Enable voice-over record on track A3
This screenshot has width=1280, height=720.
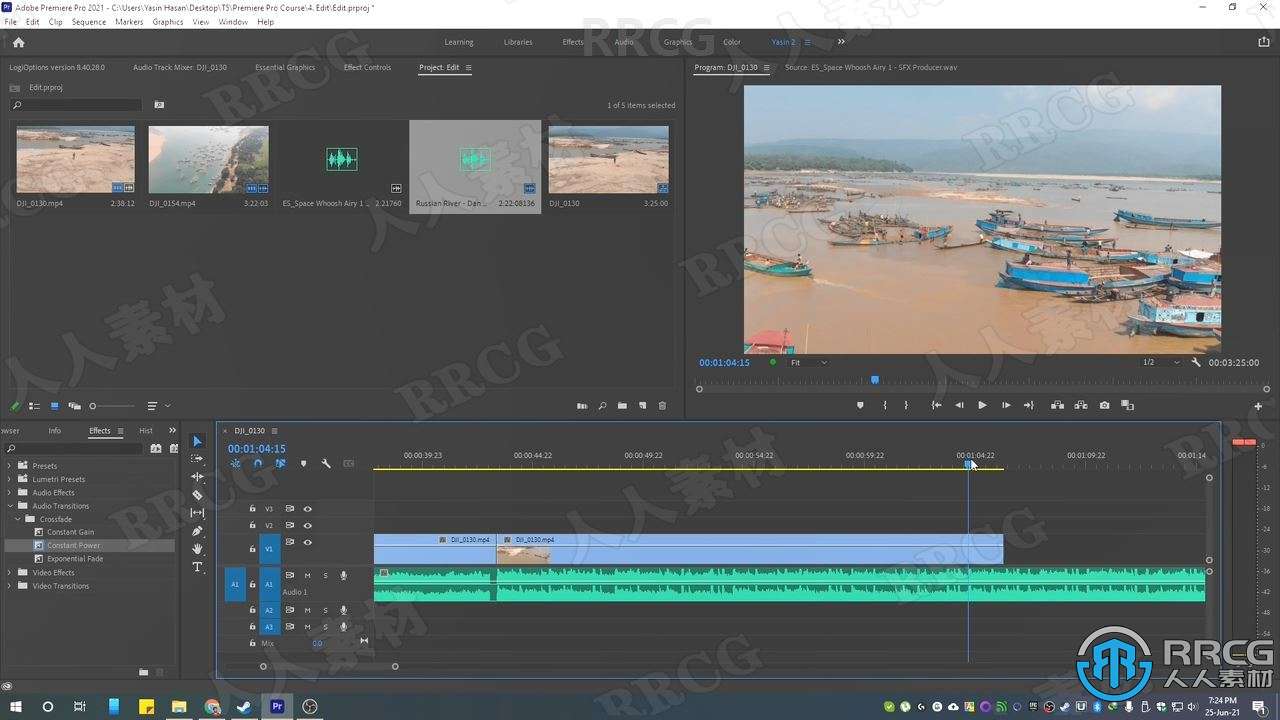(x=343, y=627)
